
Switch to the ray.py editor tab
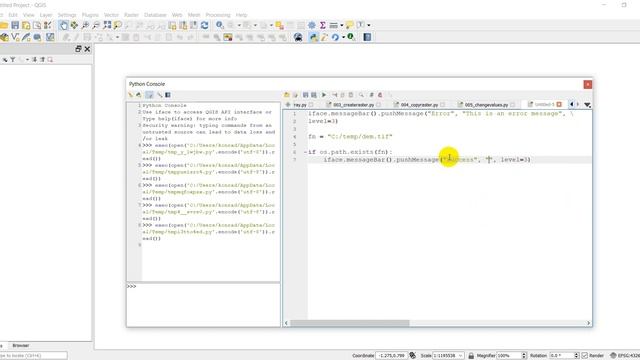tap(300, 105)
